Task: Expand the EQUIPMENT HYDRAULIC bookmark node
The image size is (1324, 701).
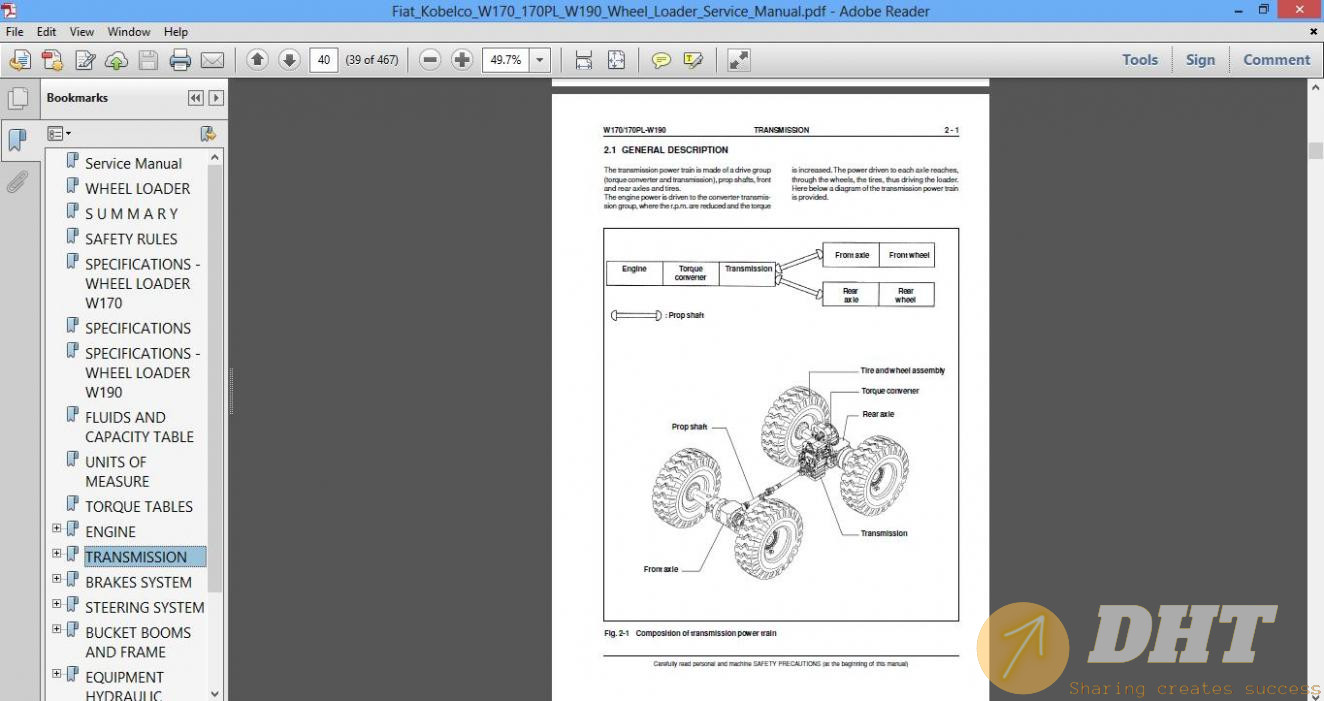Action: tap(56, 674)
